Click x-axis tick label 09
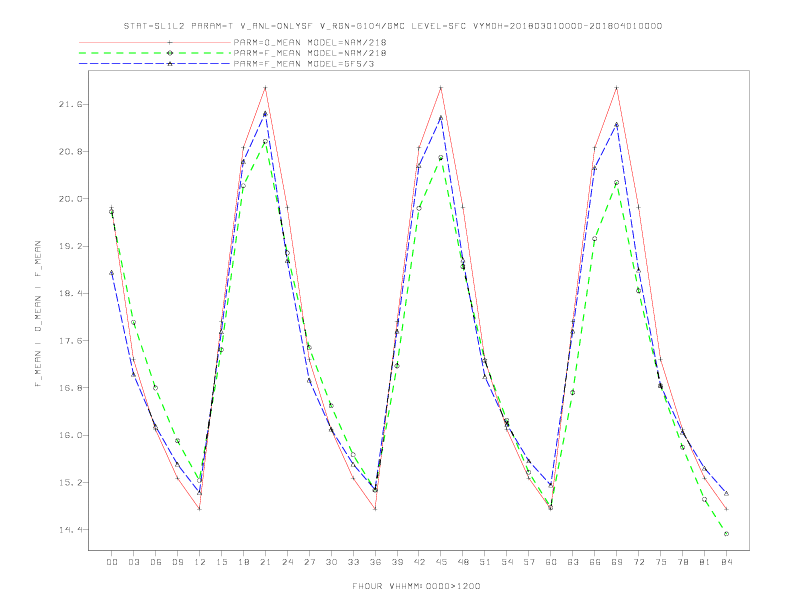792x612 pixels. (x=178, y=562)
